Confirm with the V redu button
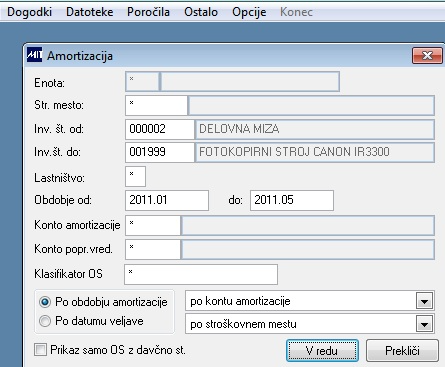445x367 pixels. pyautogui.click(x=322, y=351)
